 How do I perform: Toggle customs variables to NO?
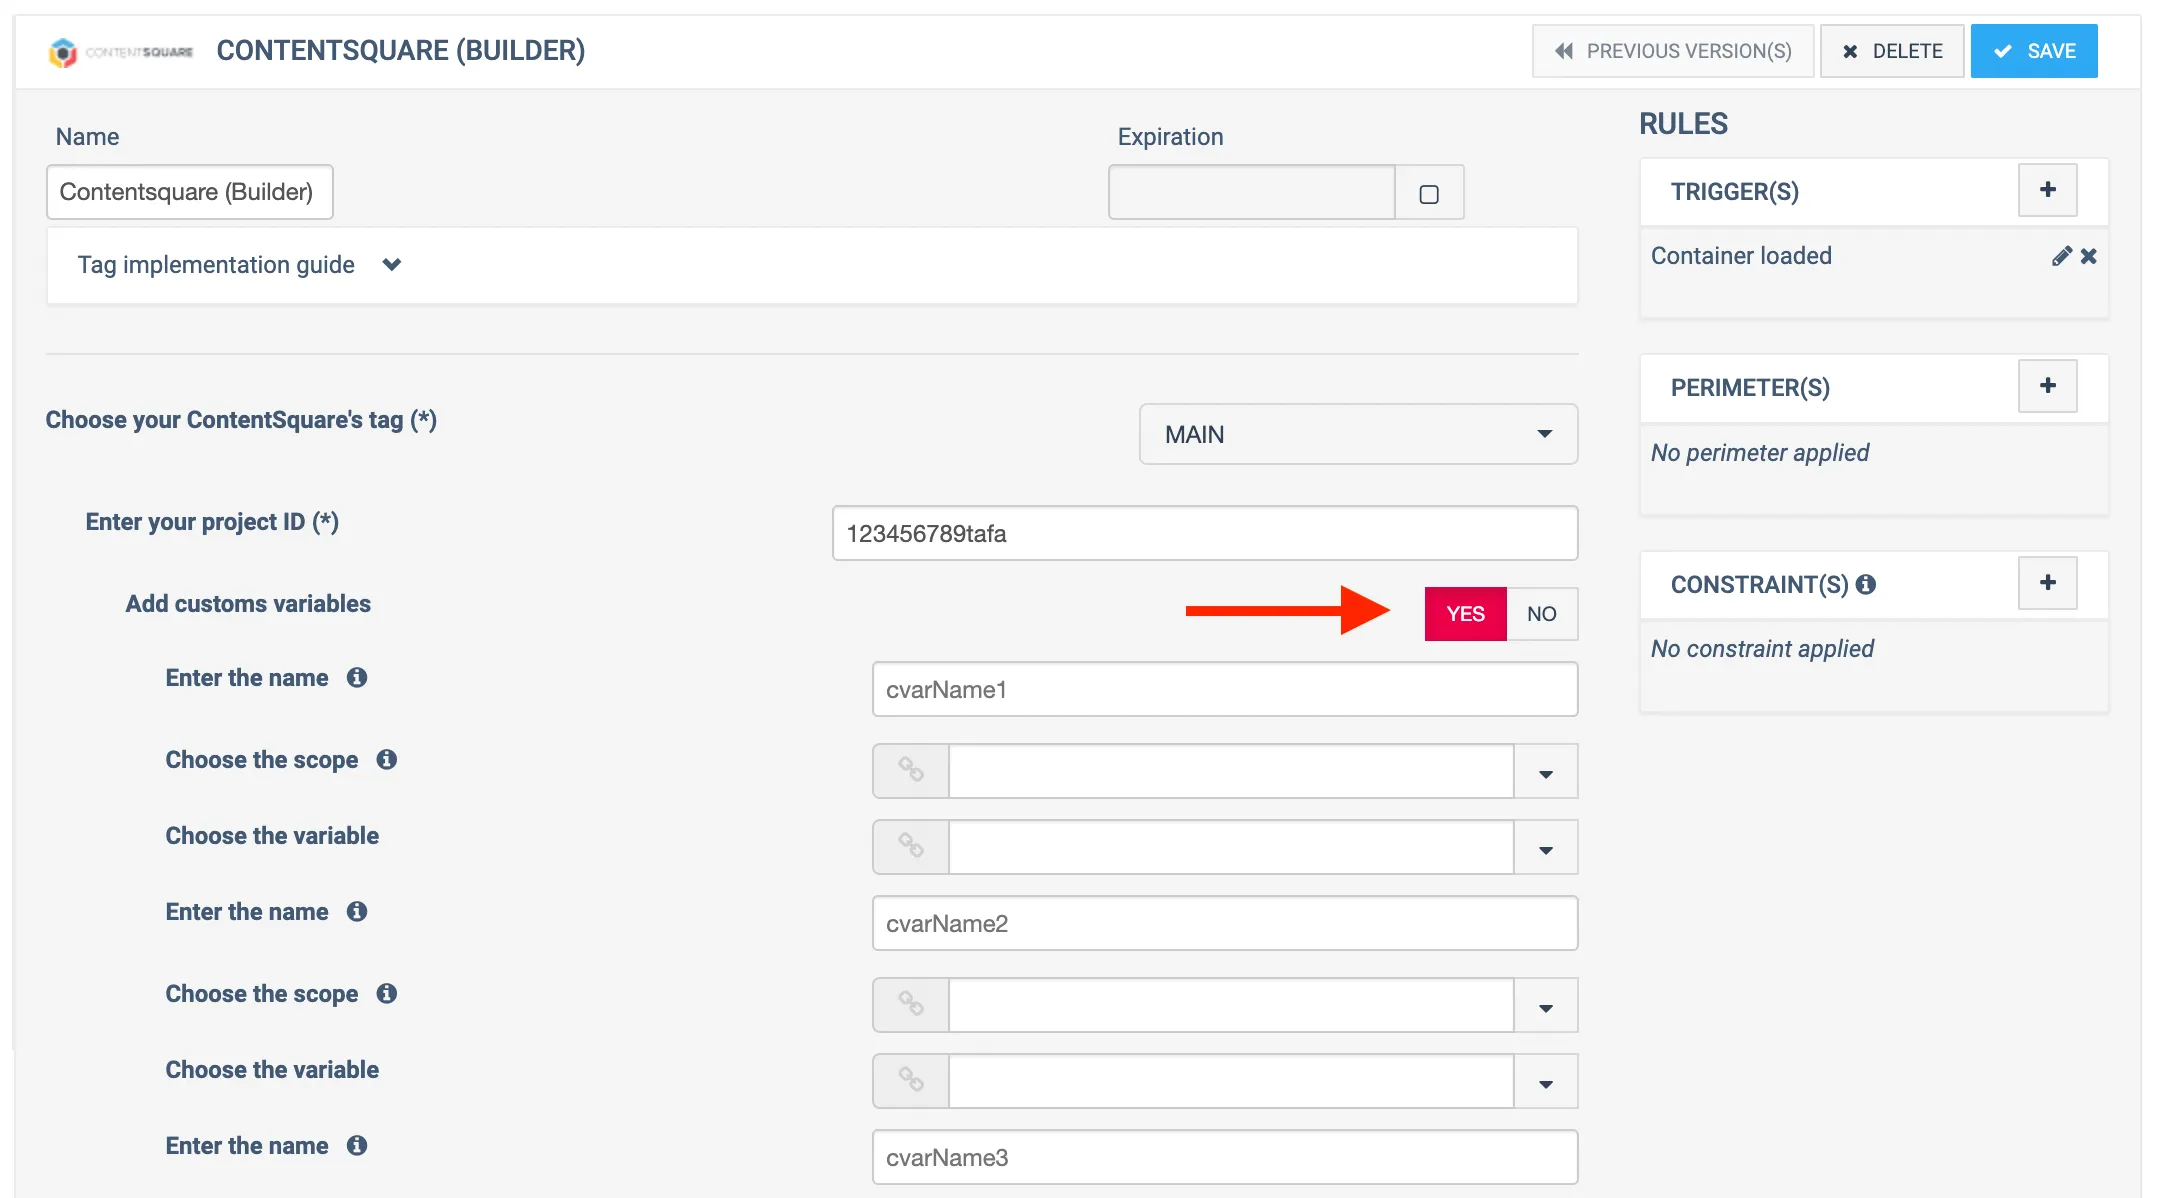1541,614
